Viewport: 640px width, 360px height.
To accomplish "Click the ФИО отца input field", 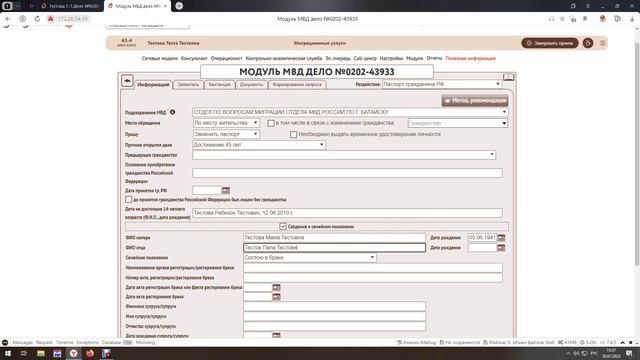I will pos(334,248).
